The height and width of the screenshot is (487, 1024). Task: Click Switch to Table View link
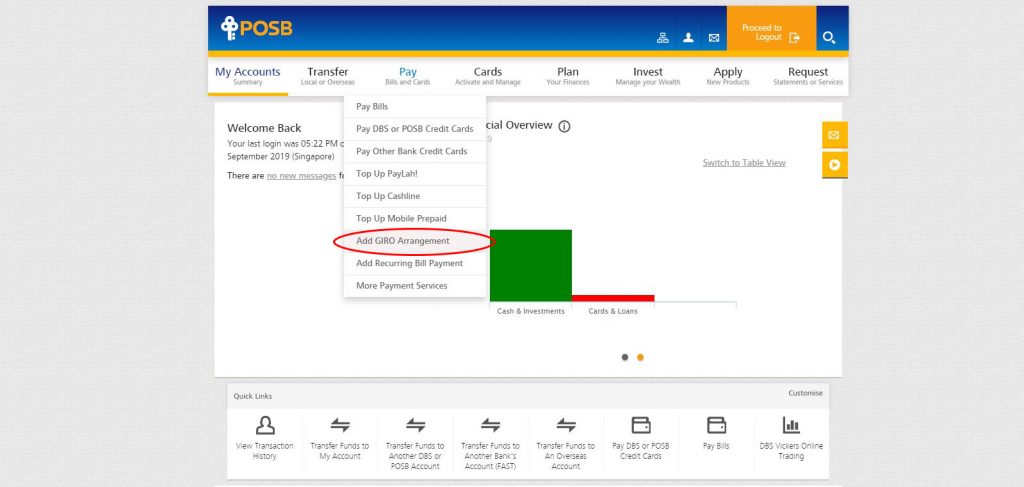pyautogui.click(x=744, y=163)
